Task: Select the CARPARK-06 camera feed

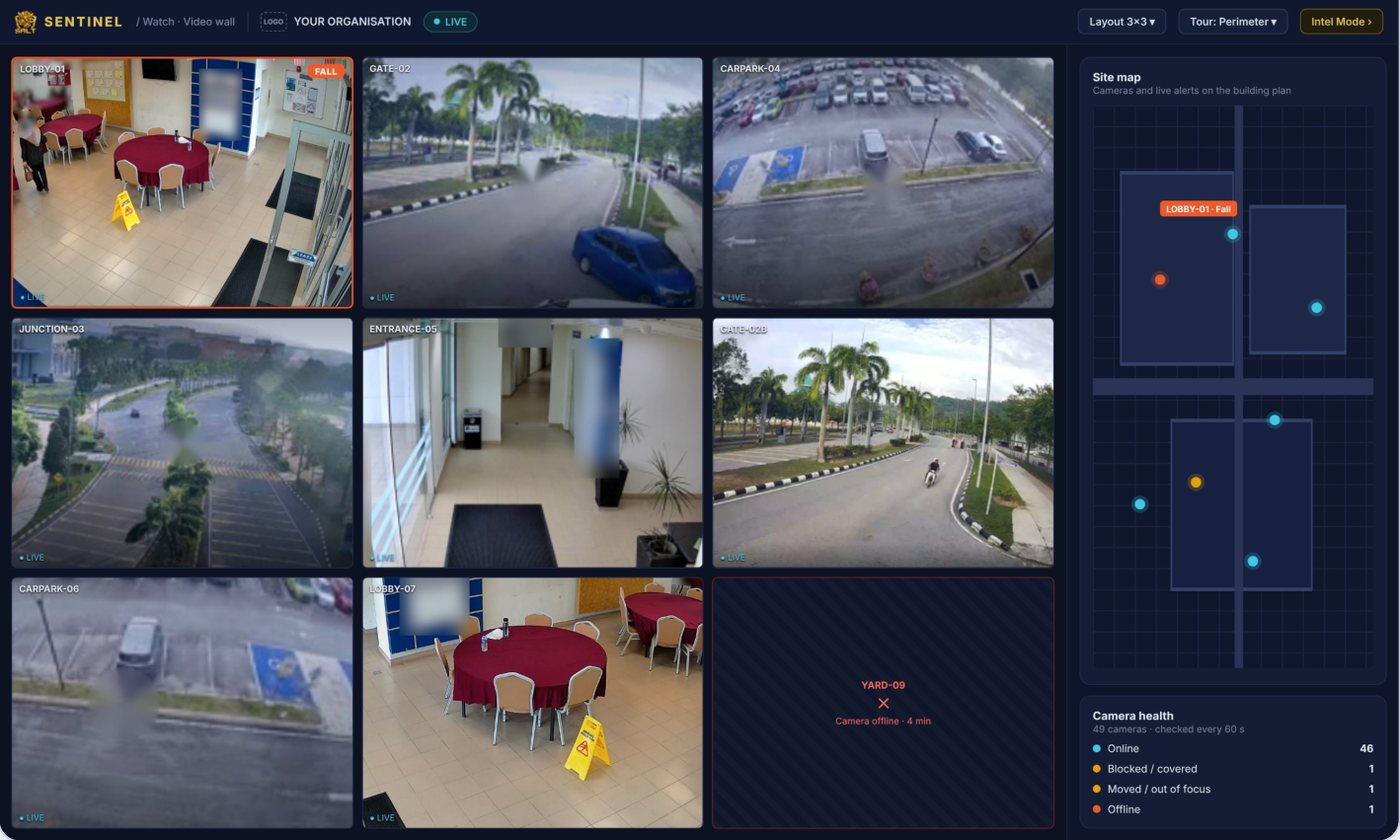Action: click(182, 703)
